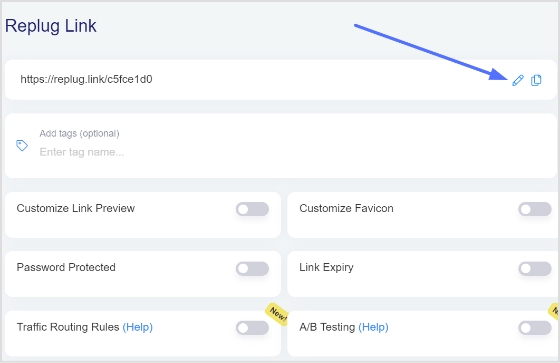The height and width of the screenshot is (363, 560).
Task: Open the Help link for Traffic Routing Rules
Action: click(138, 327)
